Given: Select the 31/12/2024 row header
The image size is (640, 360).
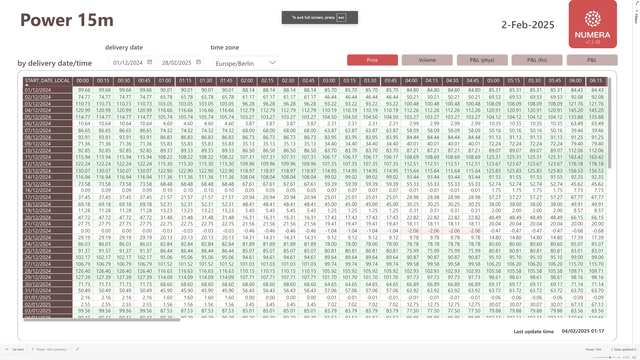Looking at the screenshot, I should coord(48,291).
